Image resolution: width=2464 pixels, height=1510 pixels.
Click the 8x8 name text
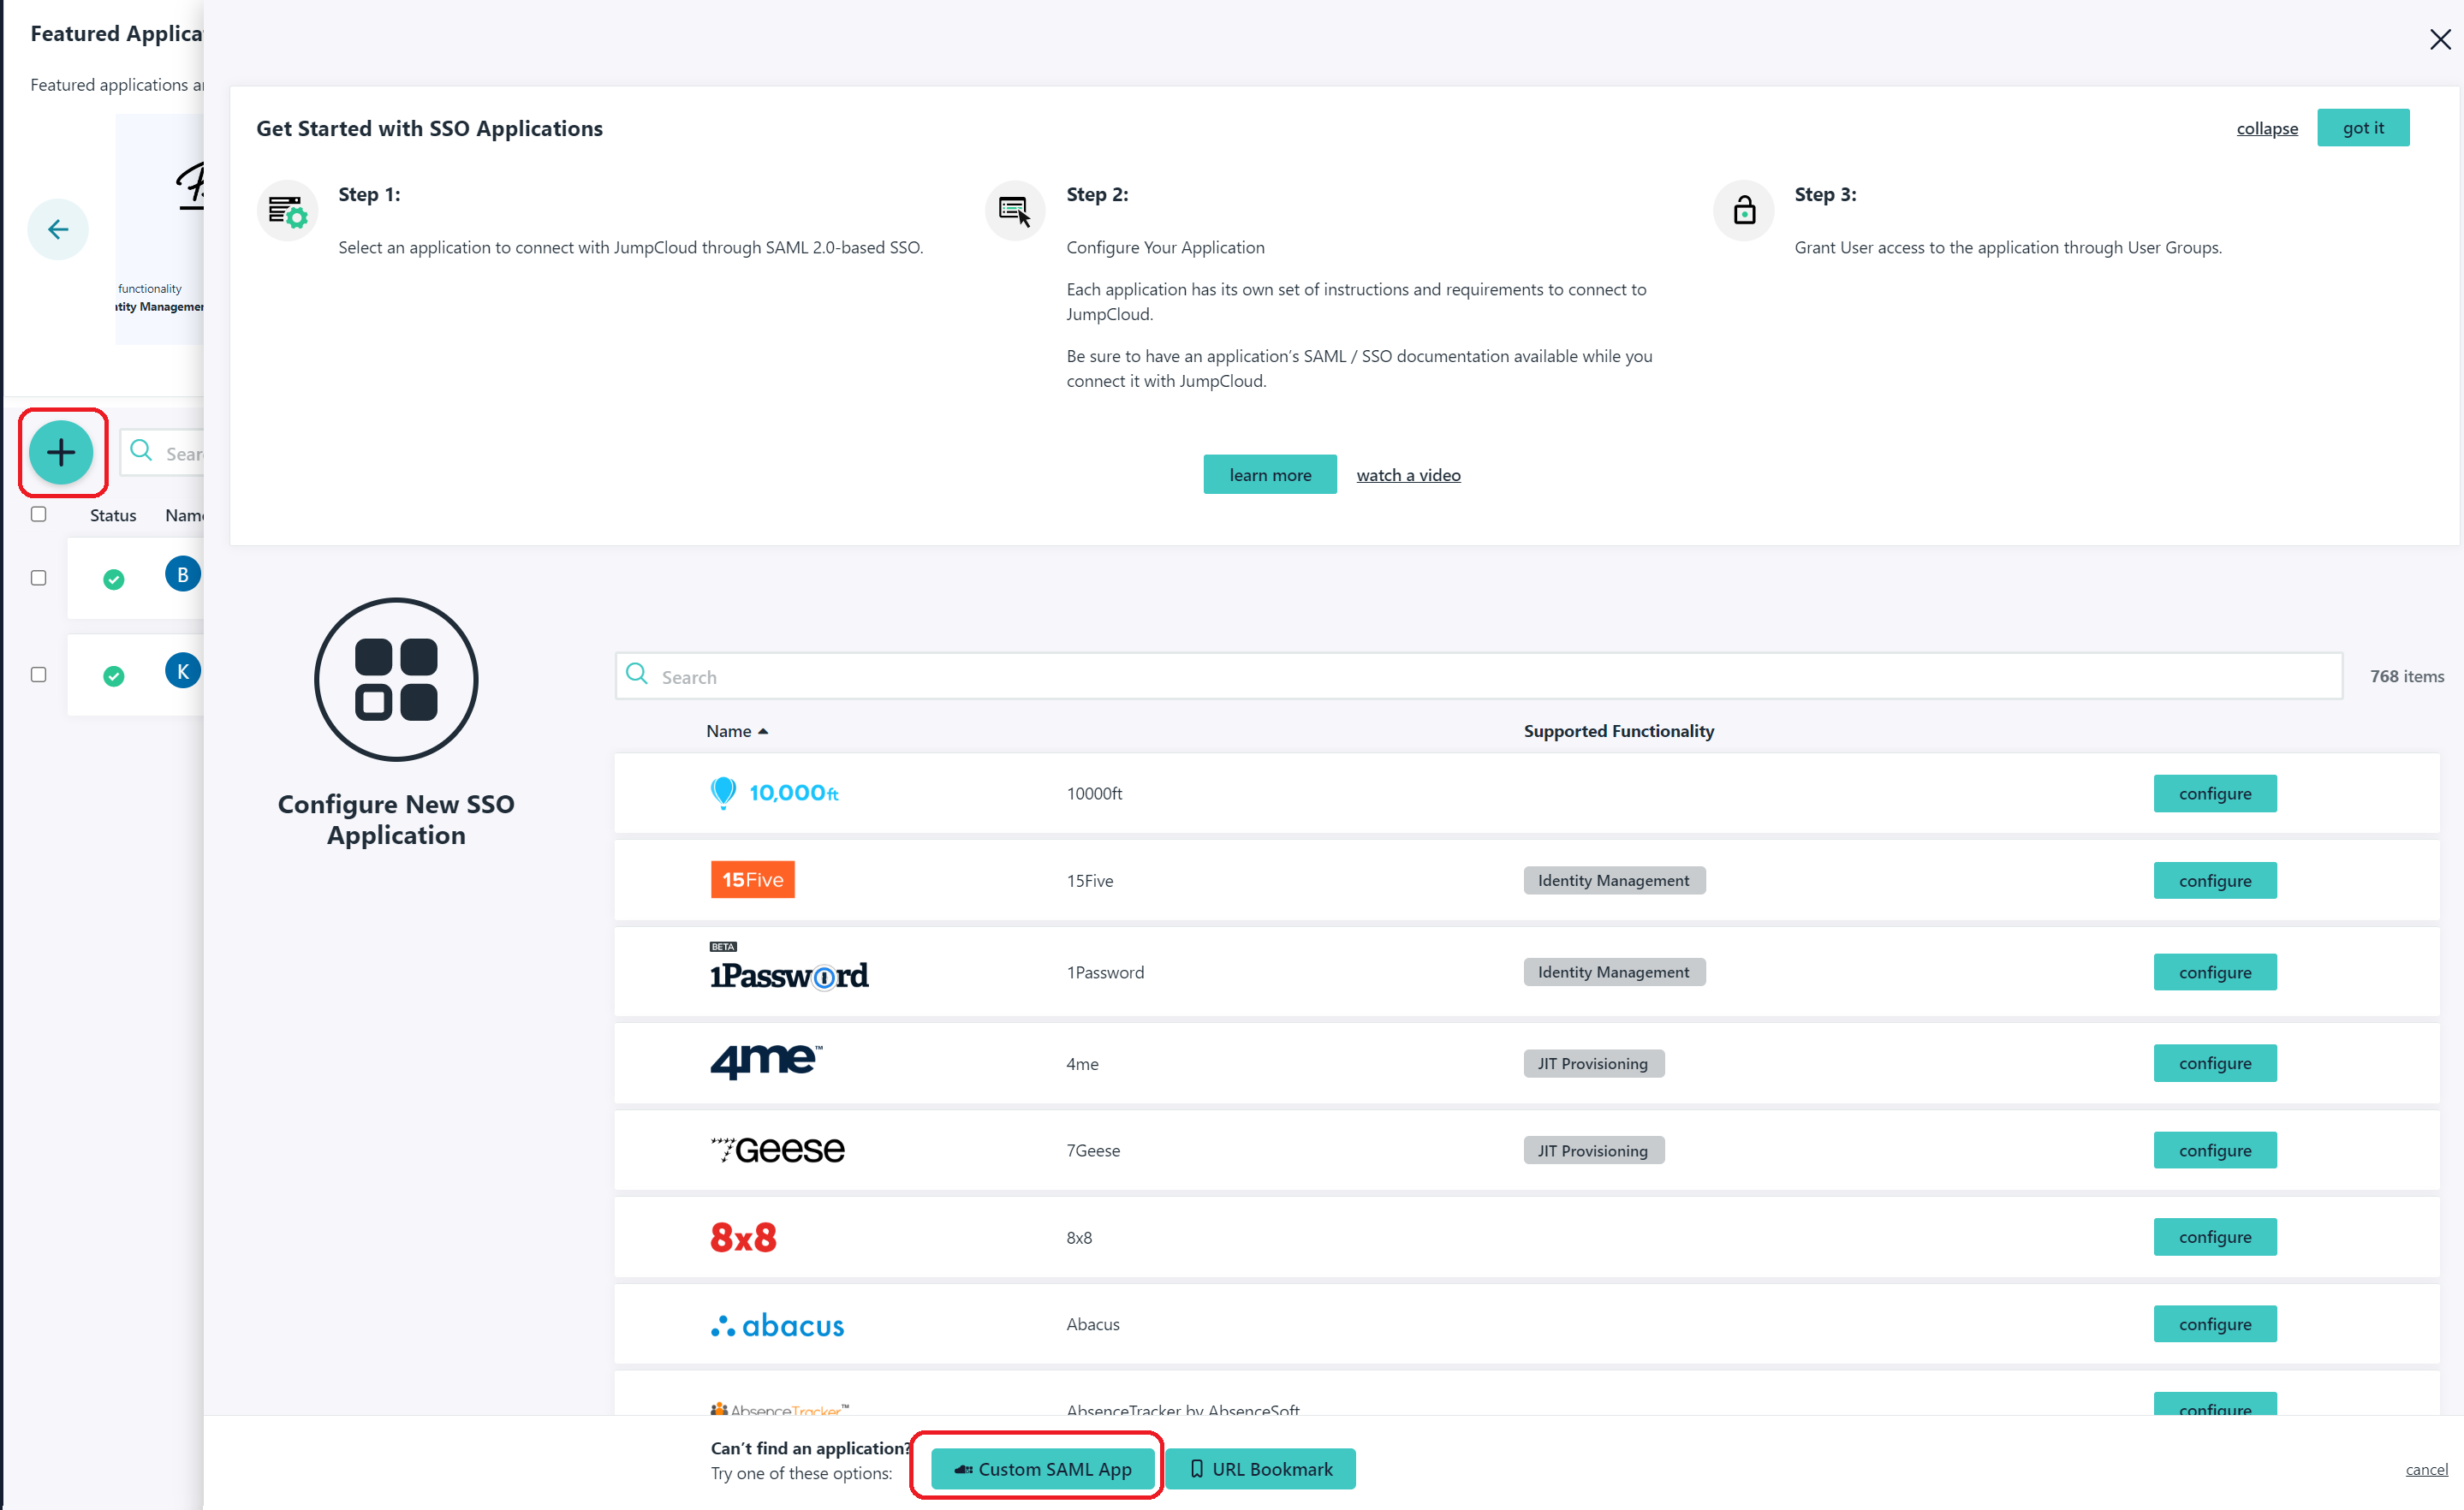1078,1237
